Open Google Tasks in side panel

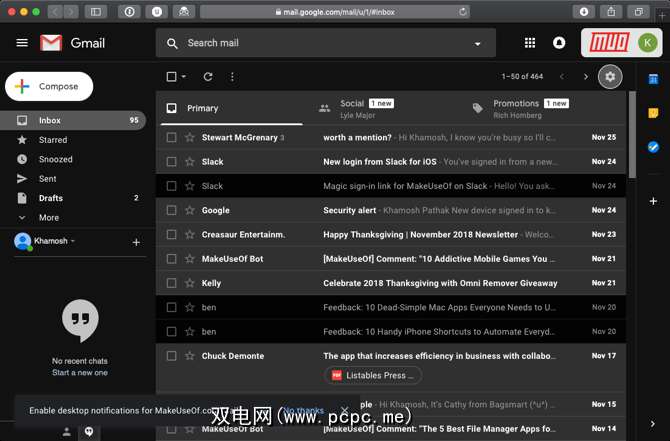(x=653, y=147)
